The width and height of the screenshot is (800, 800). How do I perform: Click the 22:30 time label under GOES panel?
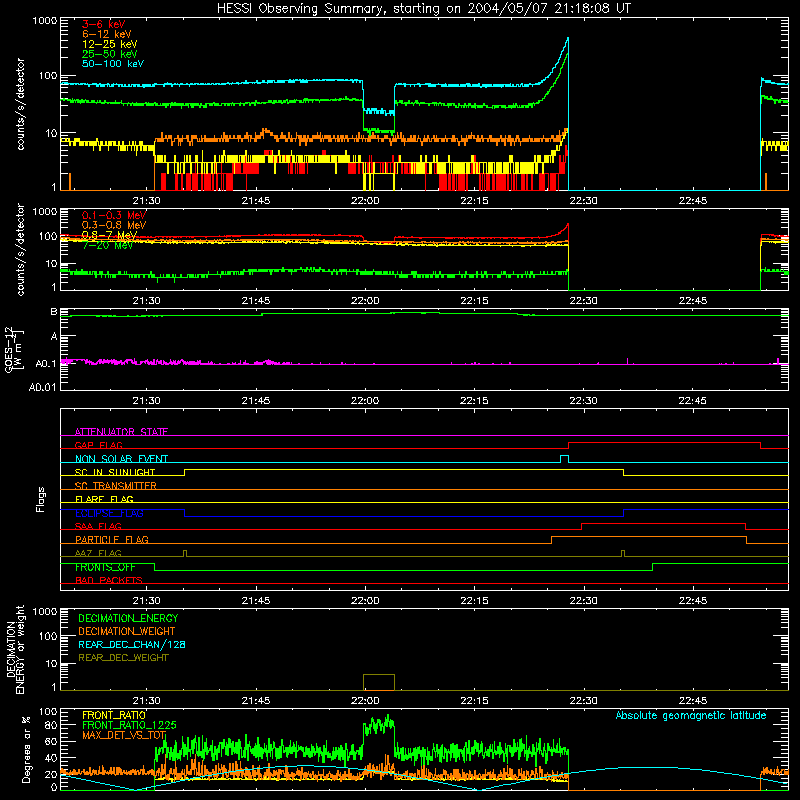click(x=583, y=401)
